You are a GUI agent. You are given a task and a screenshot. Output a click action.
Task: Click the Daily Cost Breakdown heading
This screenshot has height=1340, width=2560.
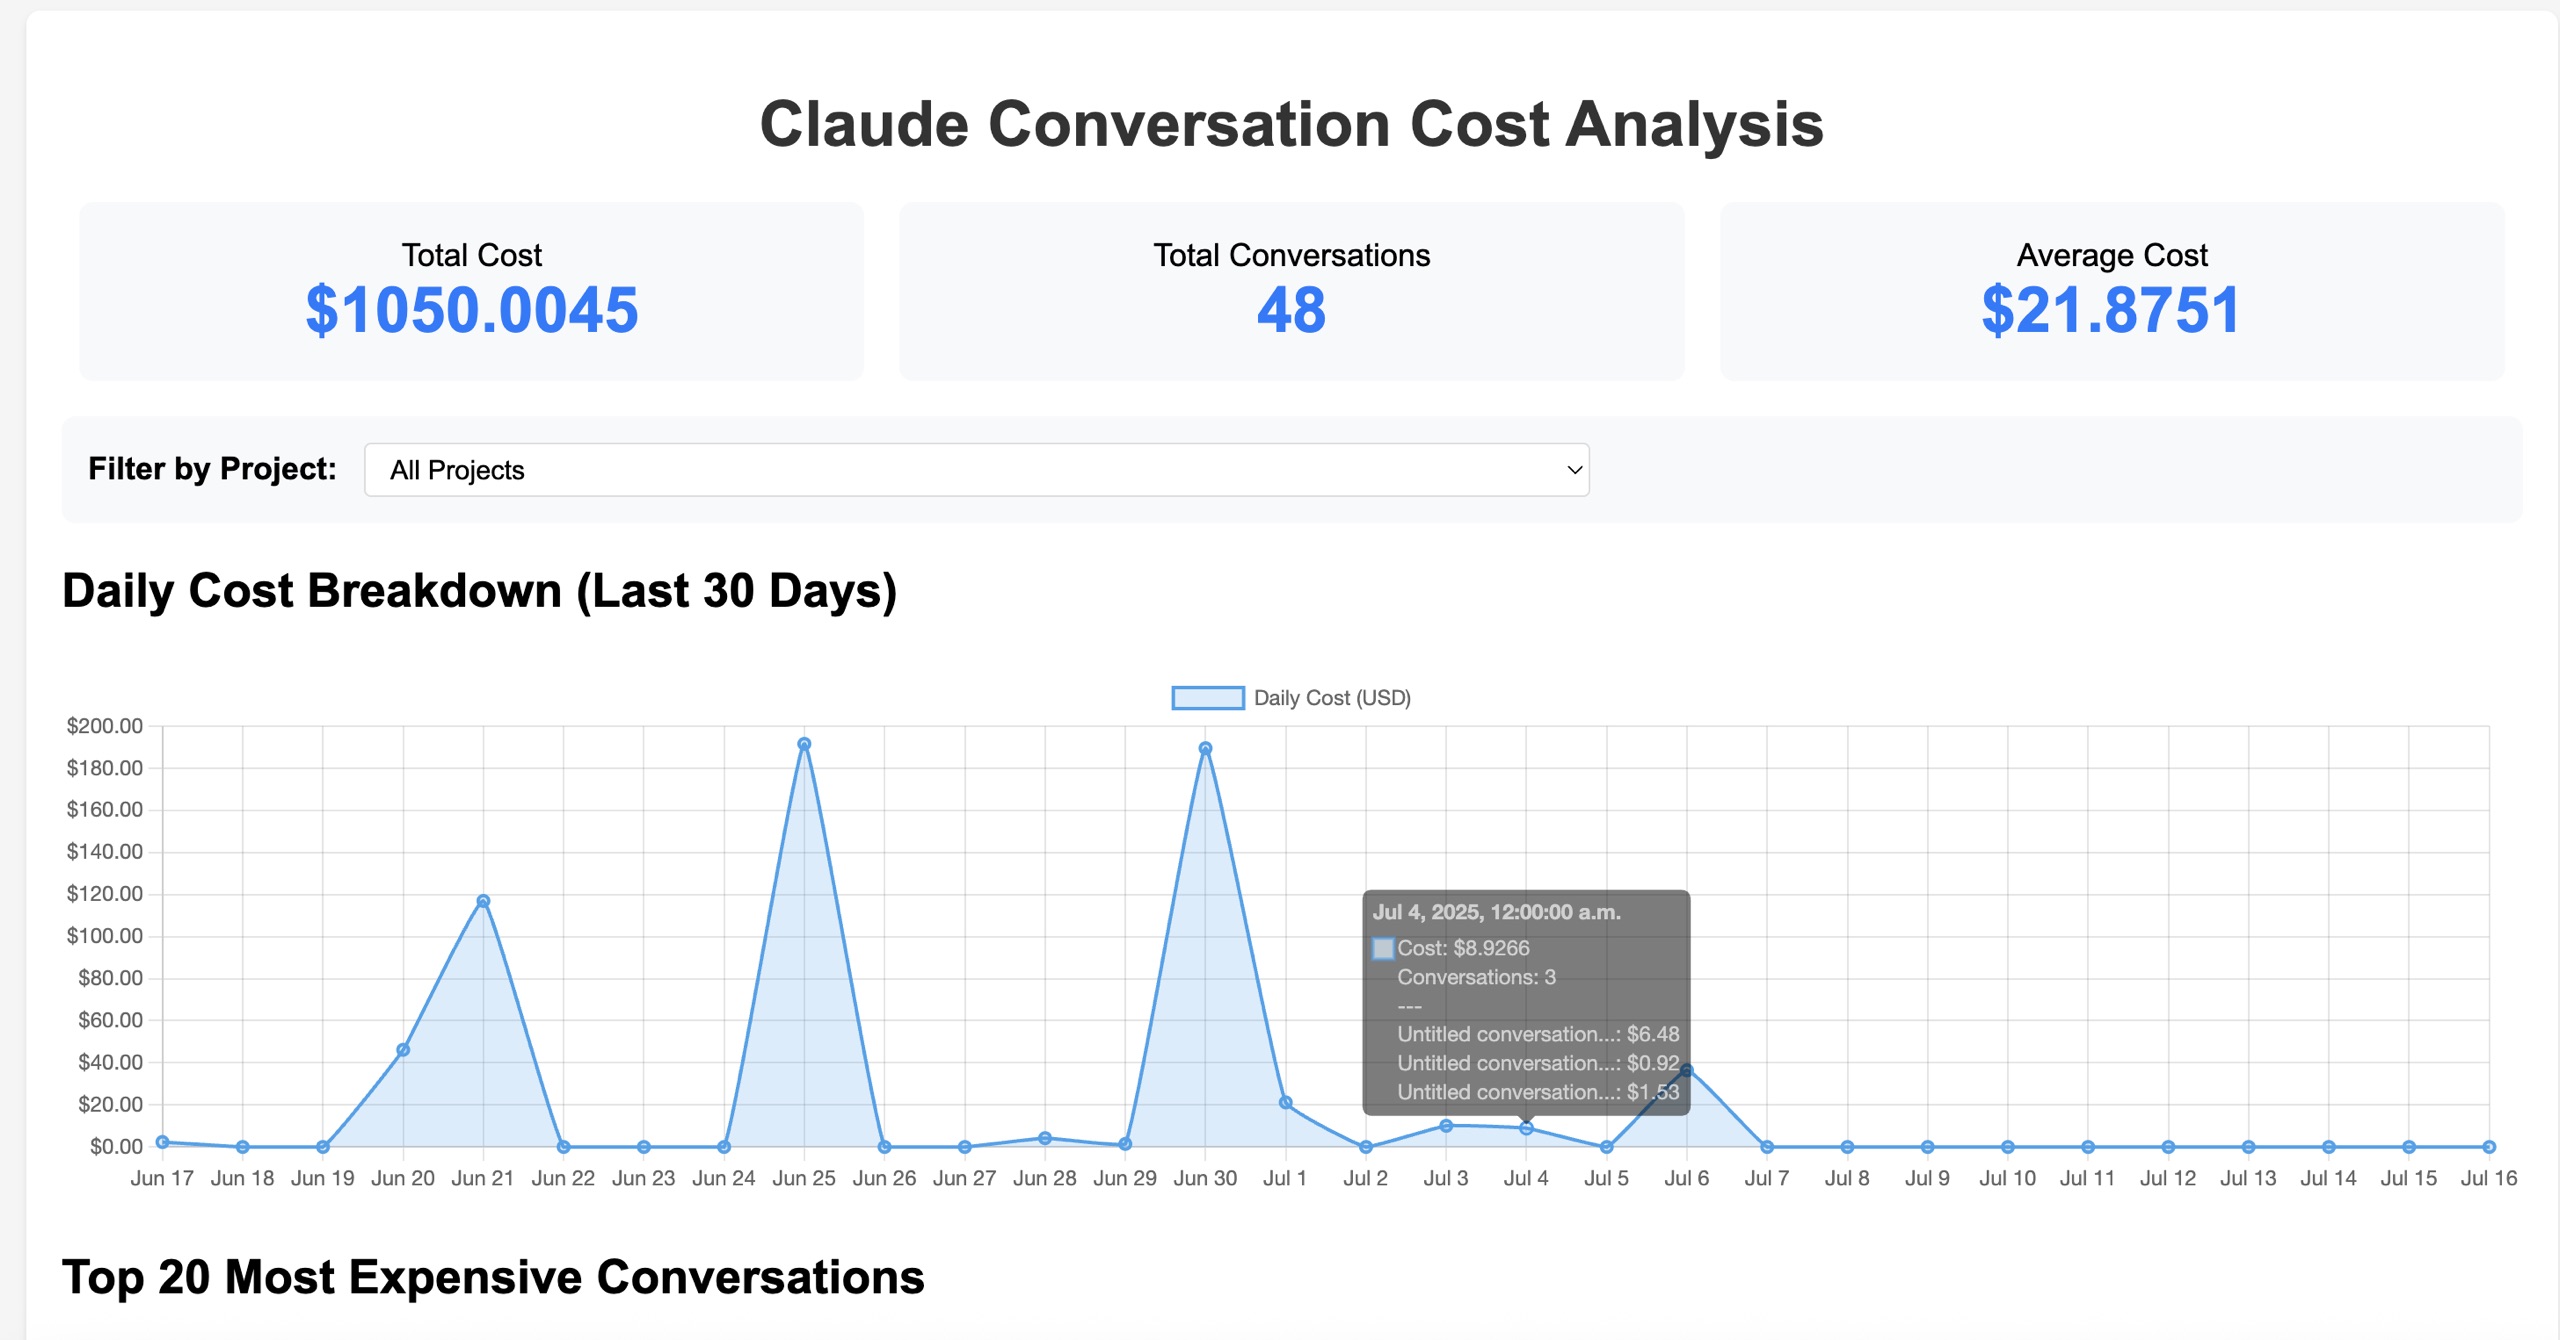click(x=480, y=591)
